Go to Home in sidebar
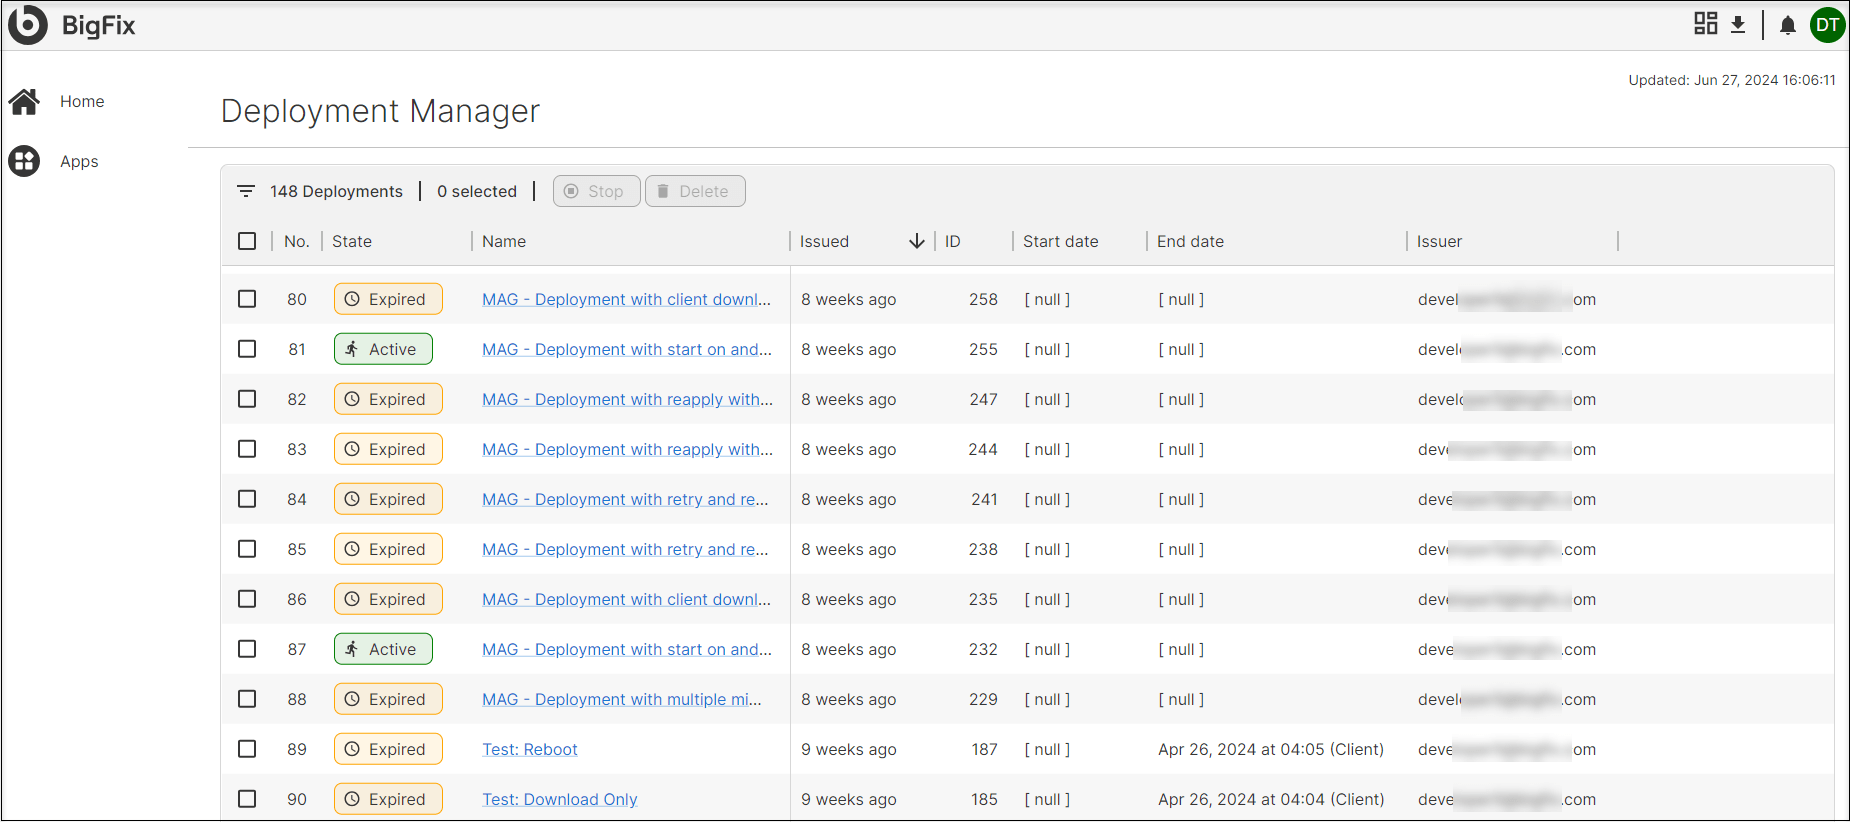 (82, 101)
